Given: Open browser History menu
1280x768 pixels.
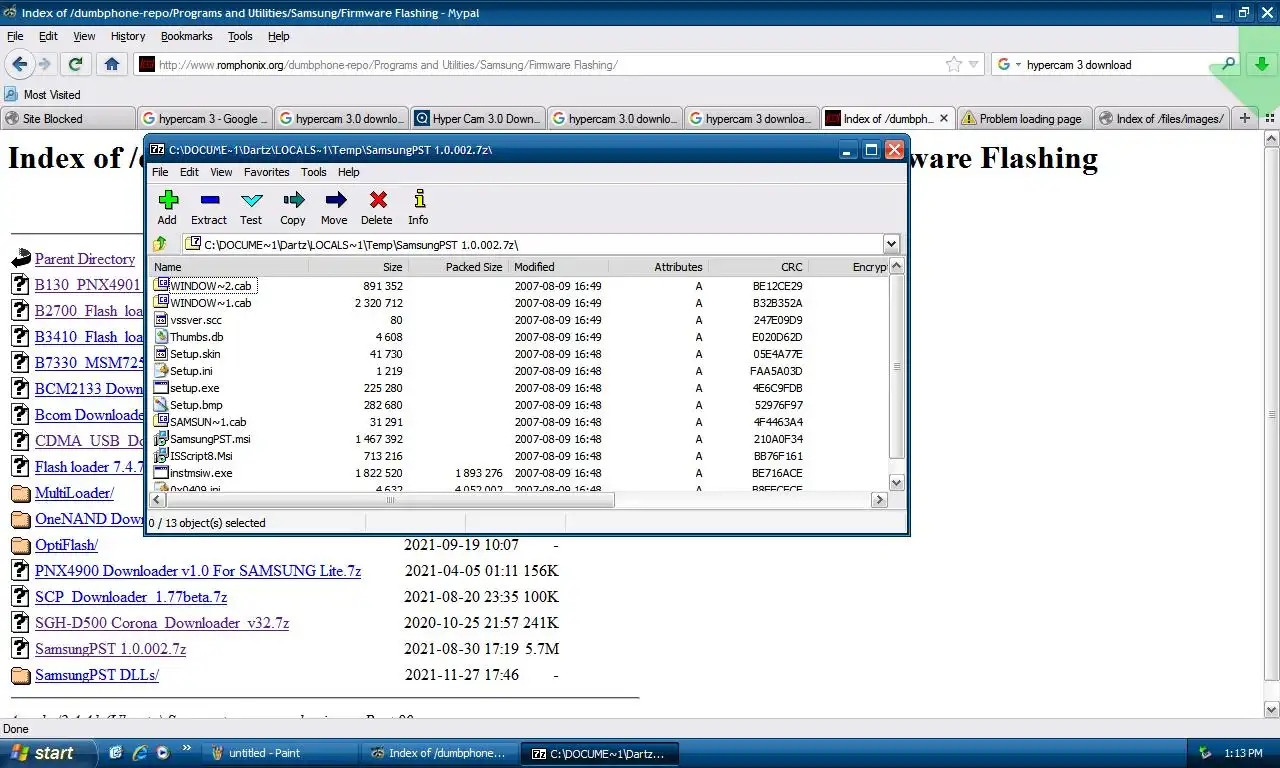Looking at the screenshot, I should [x=128, y=36].
